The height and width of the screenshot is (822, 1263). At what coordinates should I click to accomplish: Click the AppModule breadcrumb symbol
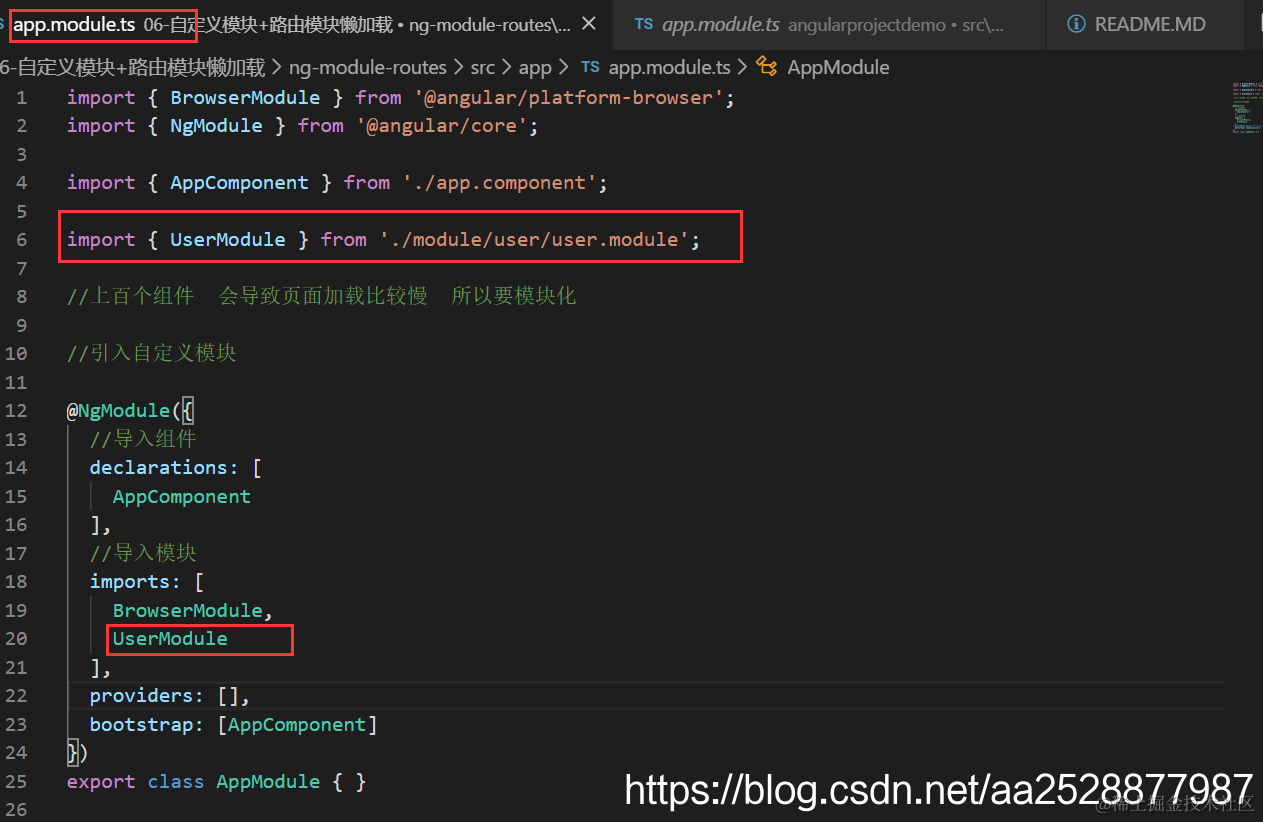pos(838,68)
